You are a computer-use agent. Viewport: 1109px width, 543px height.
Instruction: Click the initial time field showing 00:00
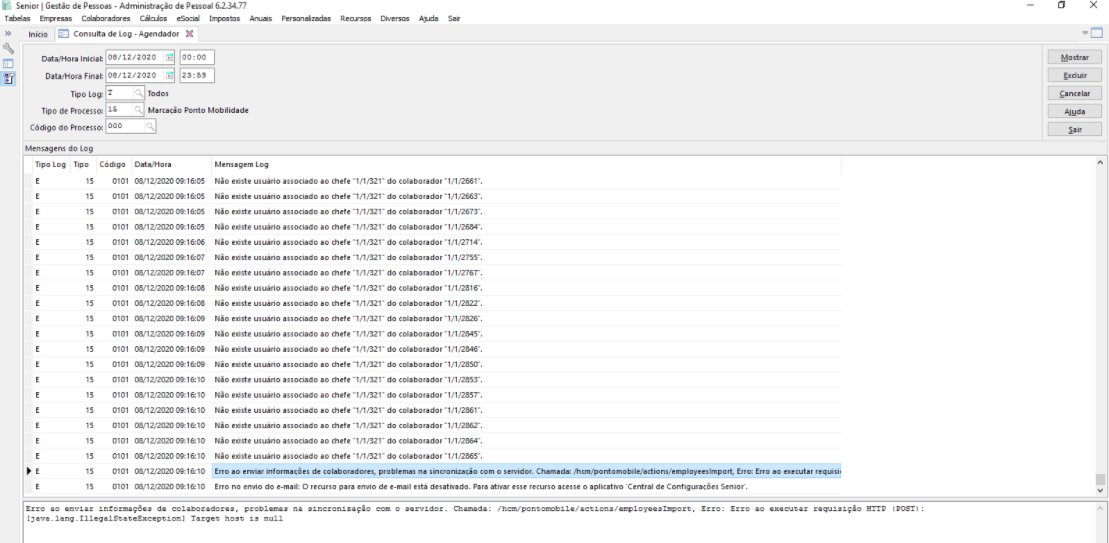click(x=196, y=58)
